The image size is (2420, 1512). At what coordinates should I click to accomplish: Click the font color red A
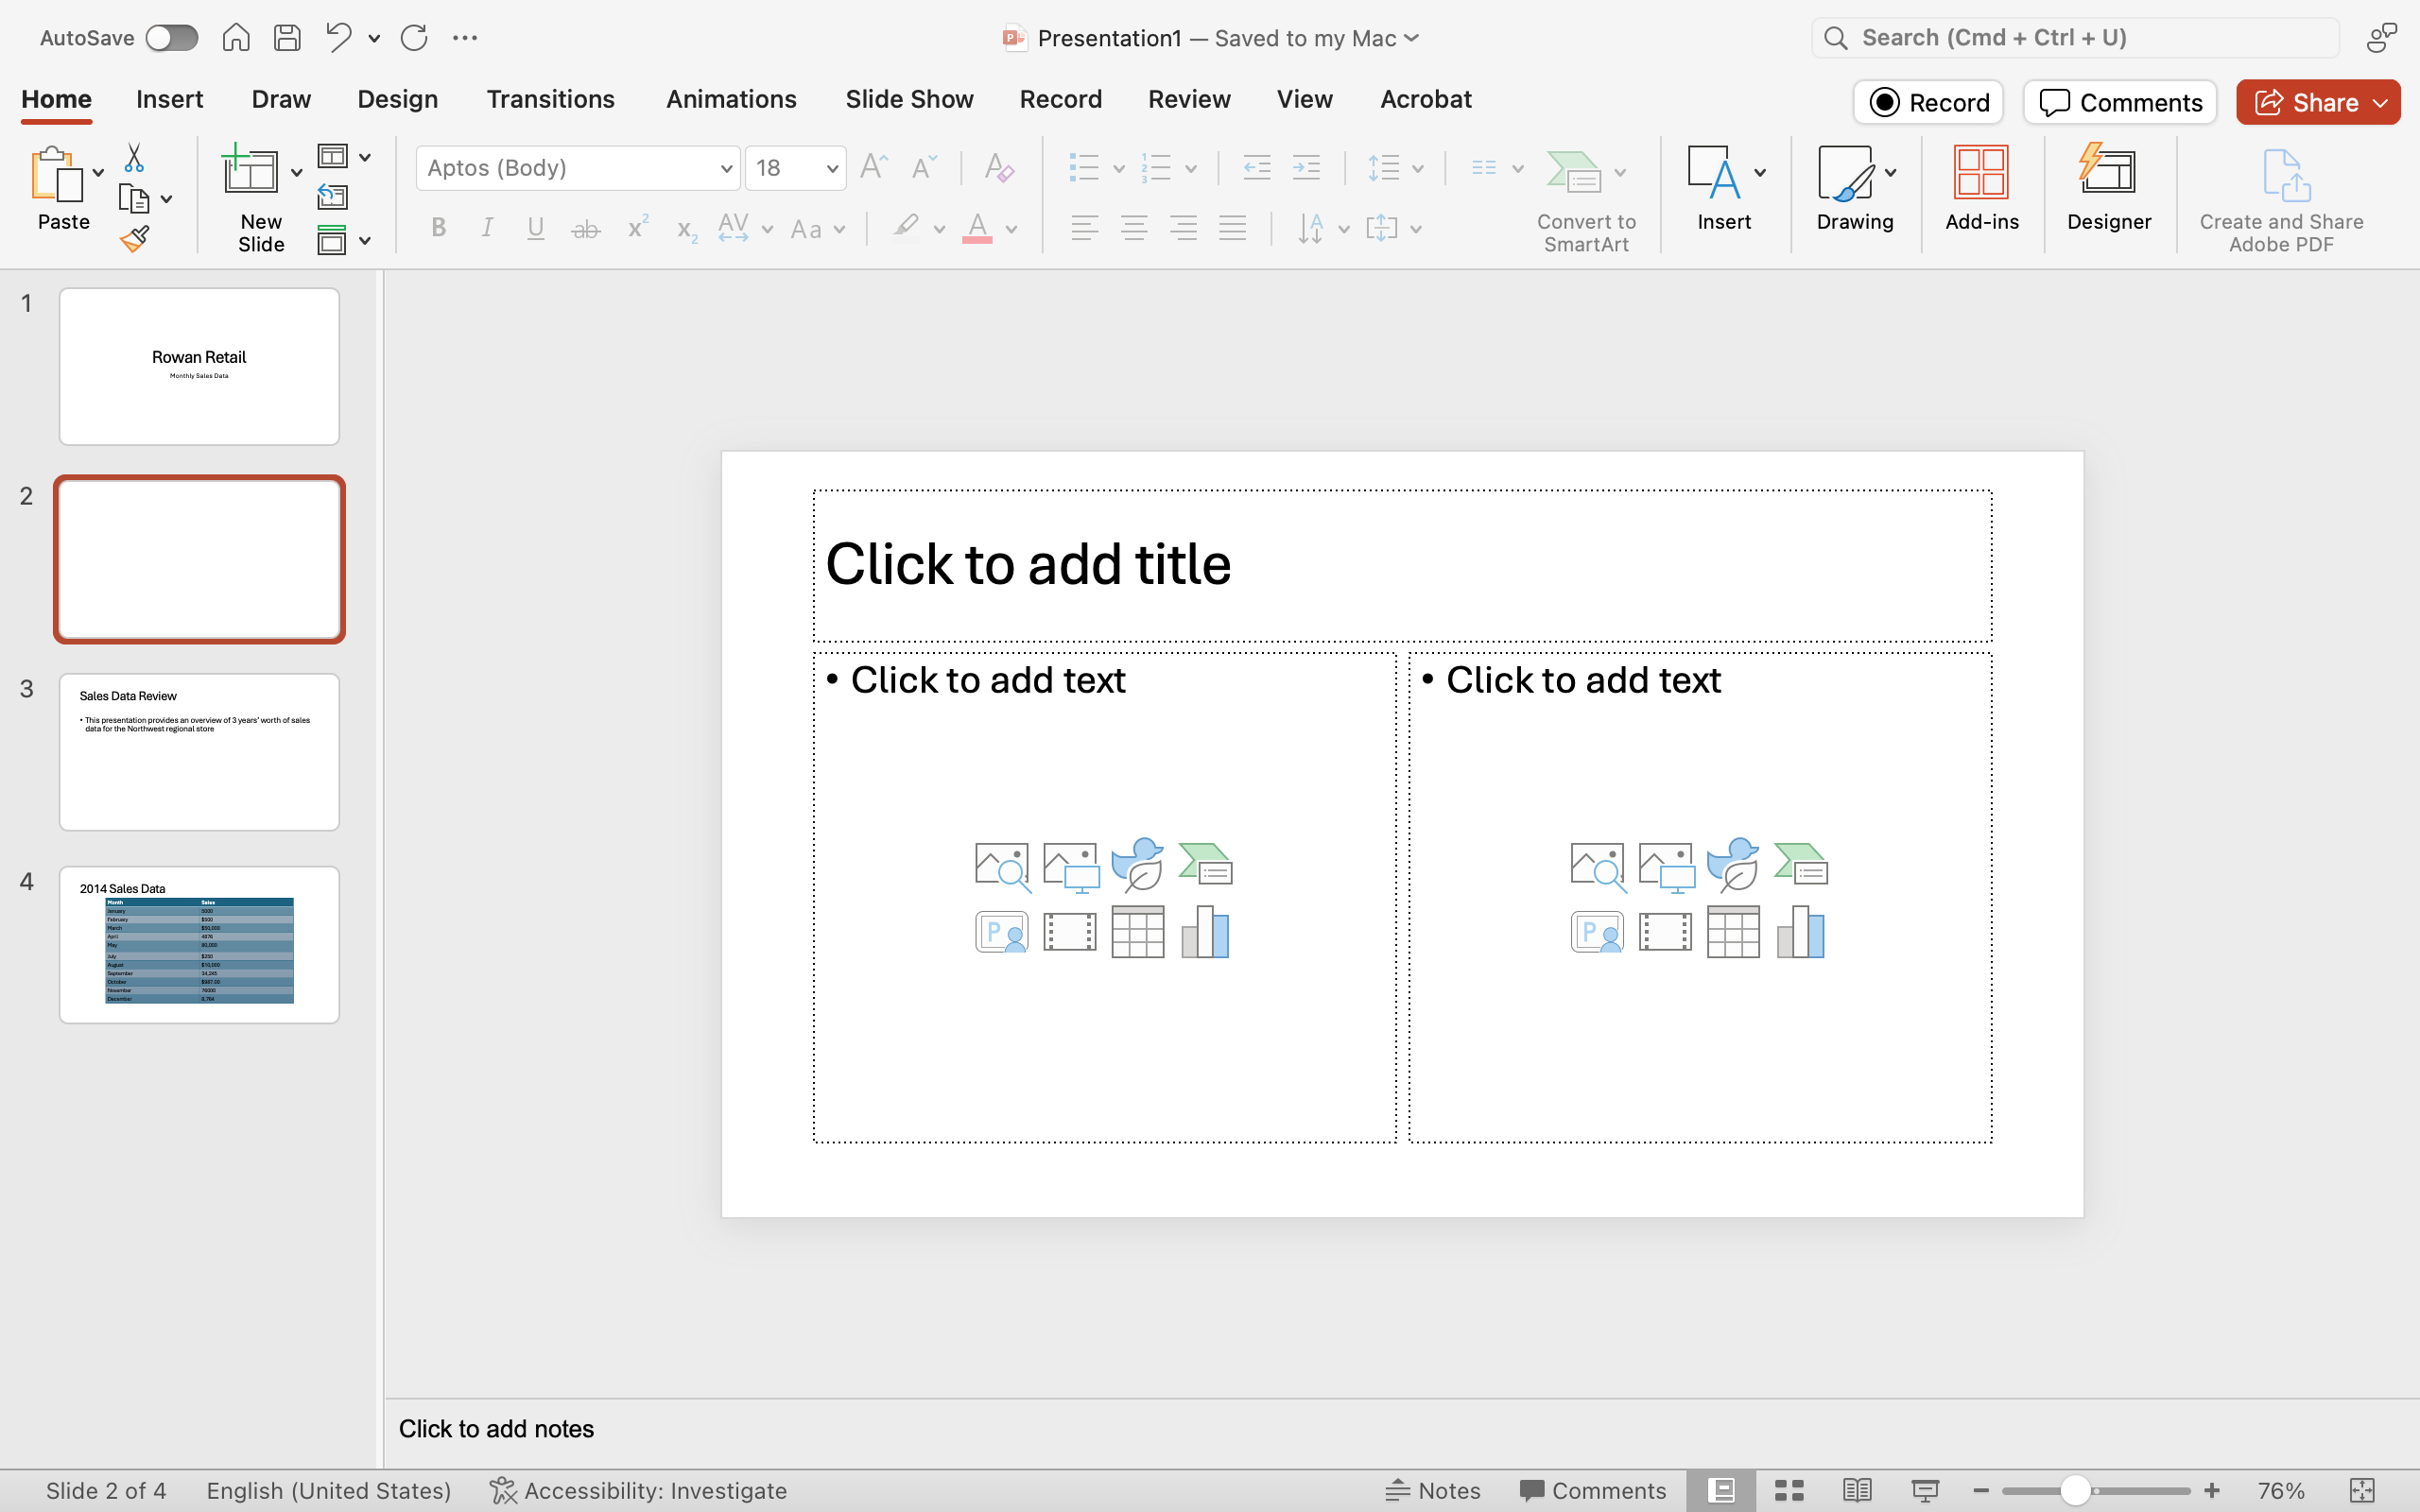(977, 228)
